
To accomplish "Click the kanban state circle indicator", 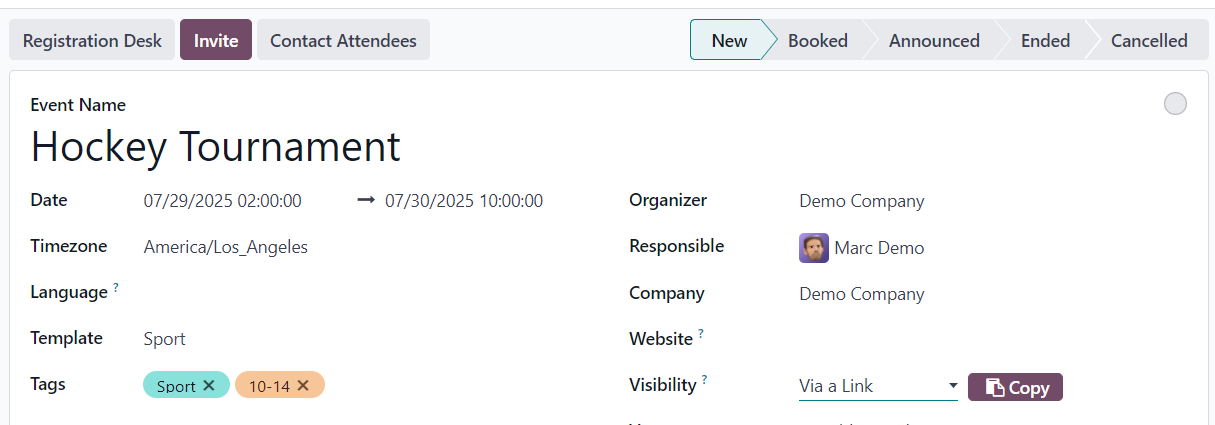I will coord(1175,104).
